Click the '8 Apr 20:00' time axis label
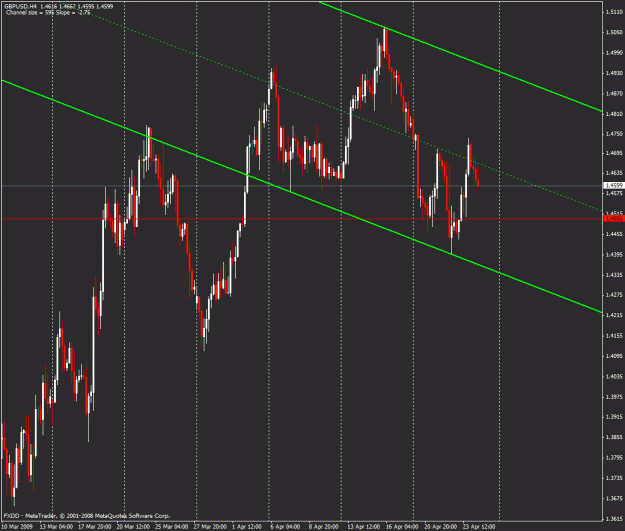This screenshot has height=531, width=625. pos(324,527)
